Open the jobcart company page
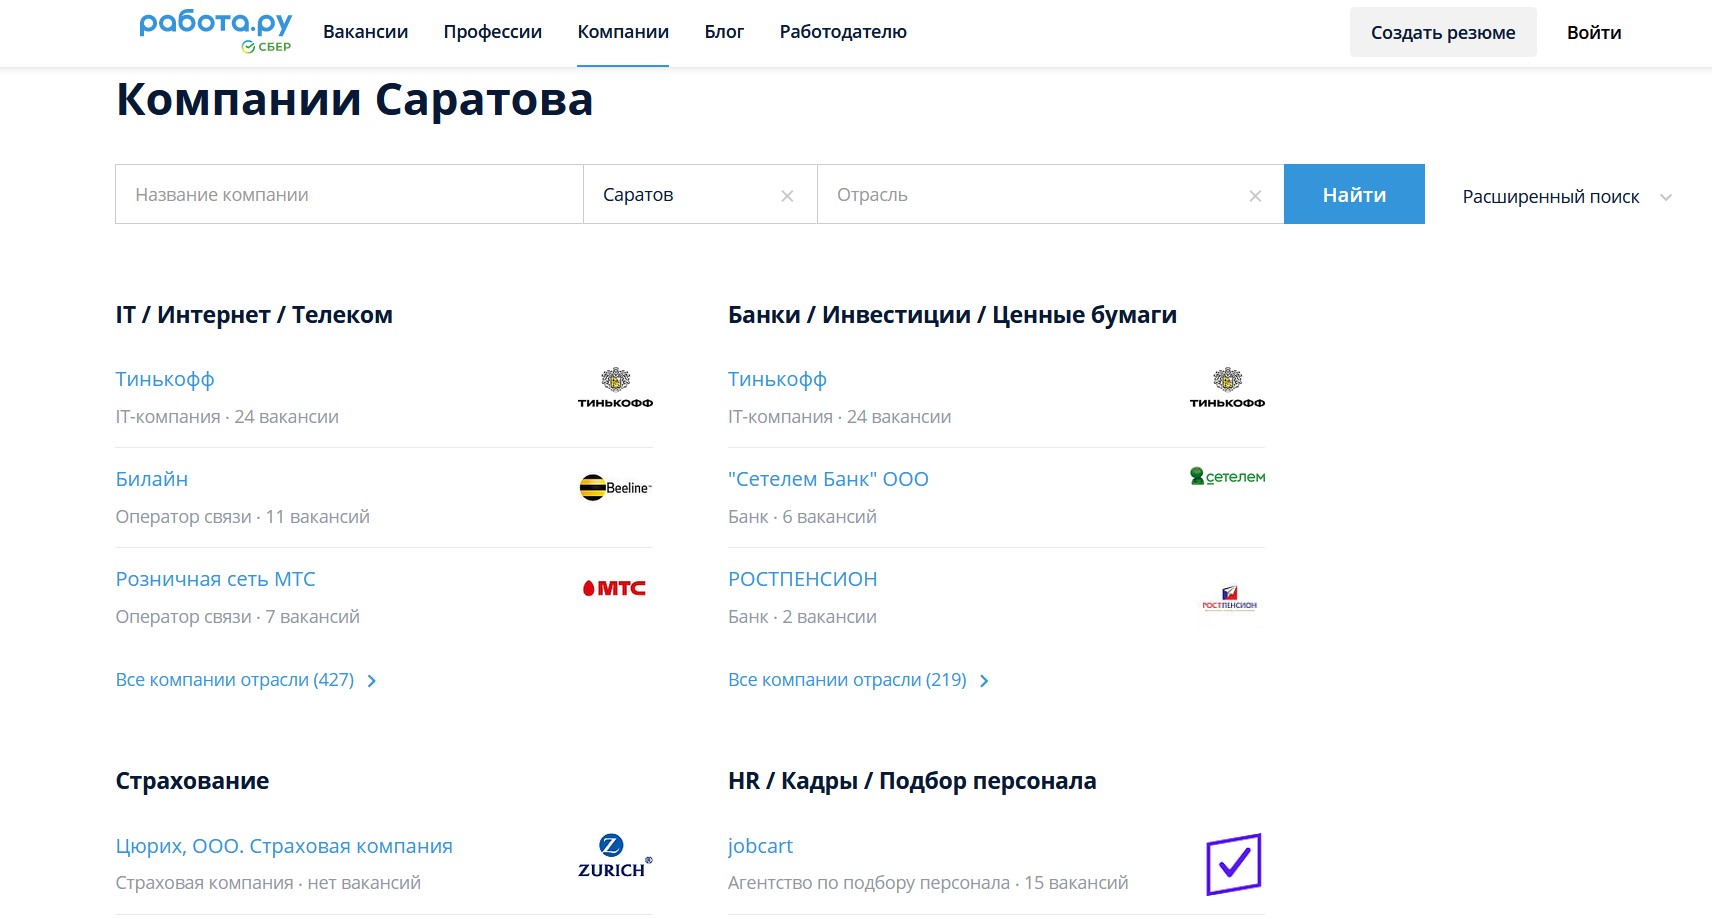The width and height of the screenshot is (1712, 919). click(760, 846)
